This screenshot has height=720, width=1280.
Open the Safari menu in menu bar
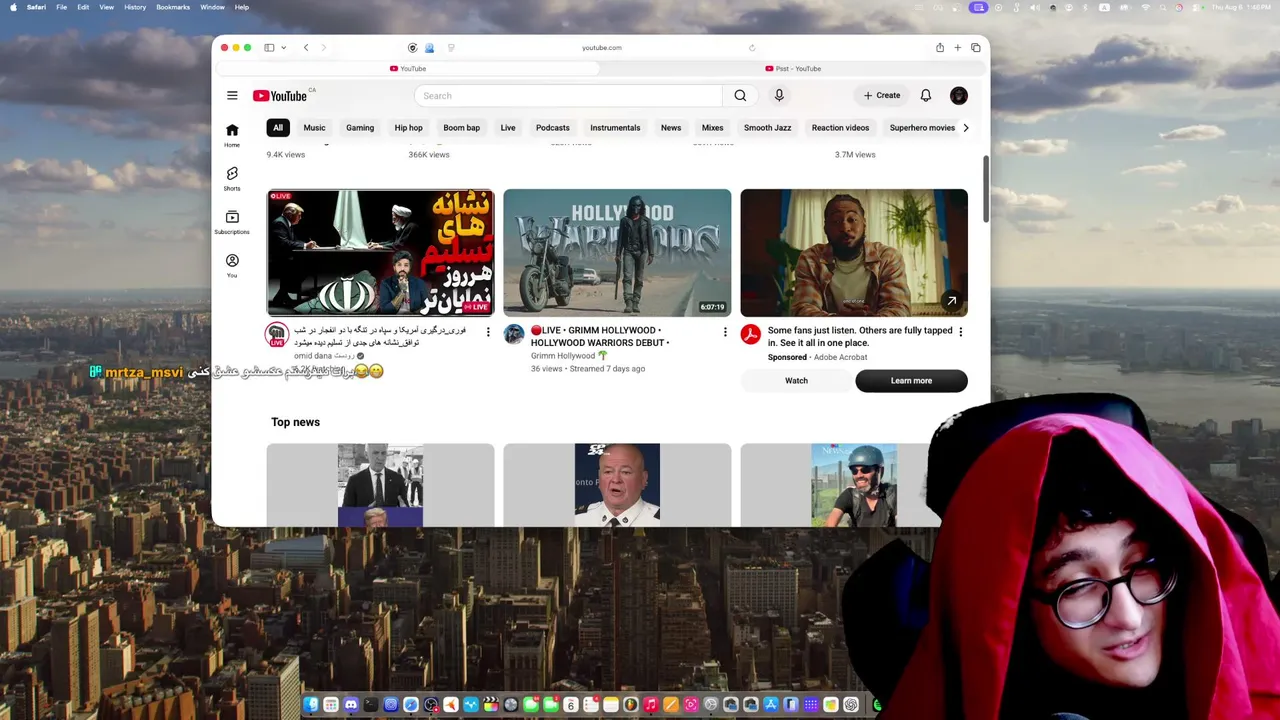pyautogui.click(x=36, y=7)
